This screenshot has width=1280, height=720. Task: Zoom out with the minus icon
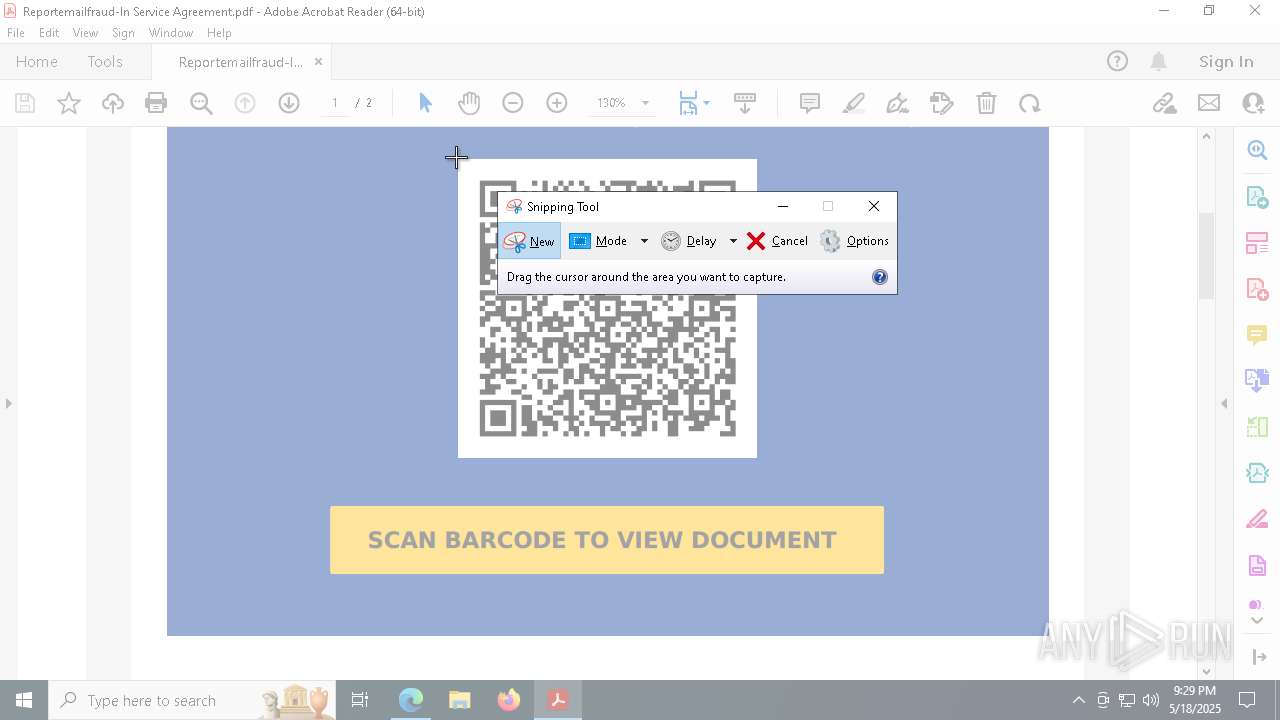[x=513, y=103]
